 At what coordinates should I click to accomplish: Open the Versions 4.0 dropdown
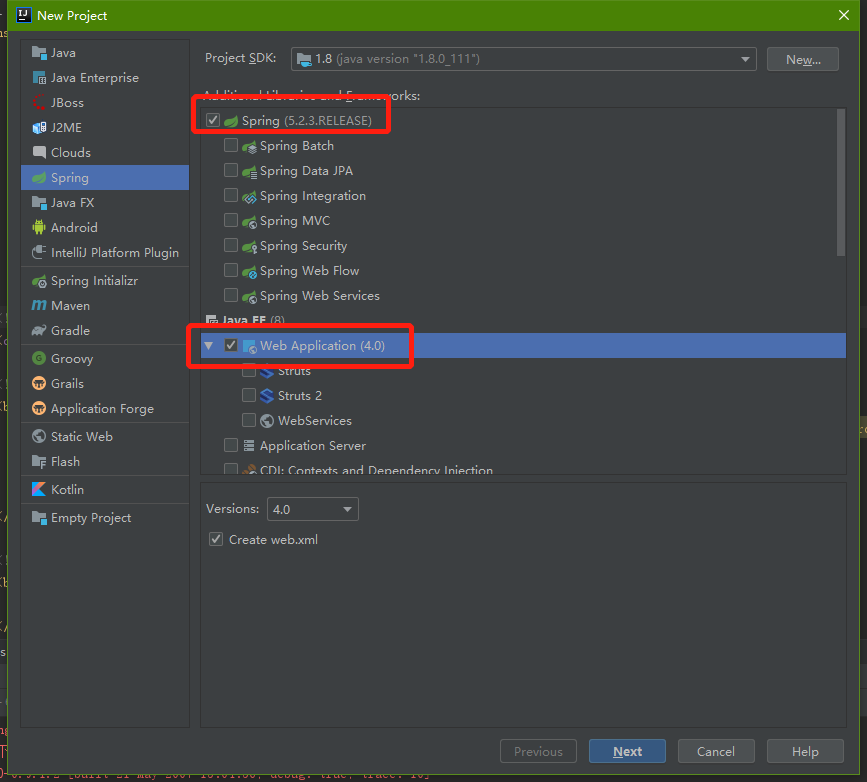click(312, 509)
